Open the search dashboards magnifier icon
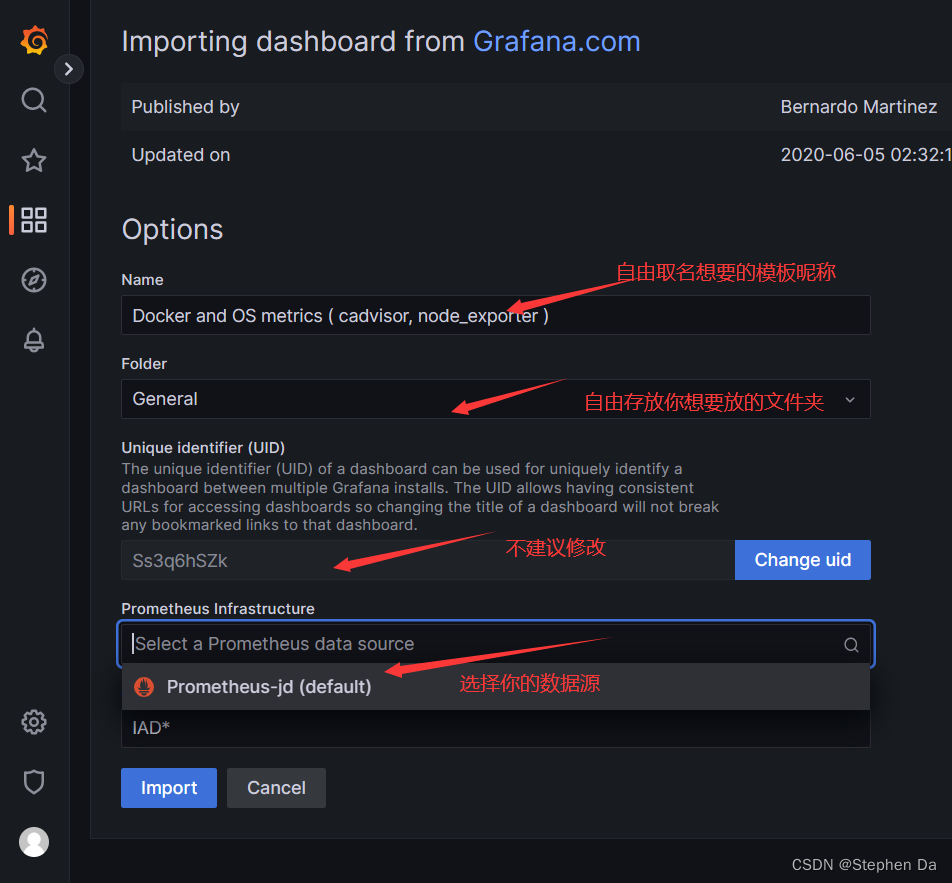 [34, 100]
